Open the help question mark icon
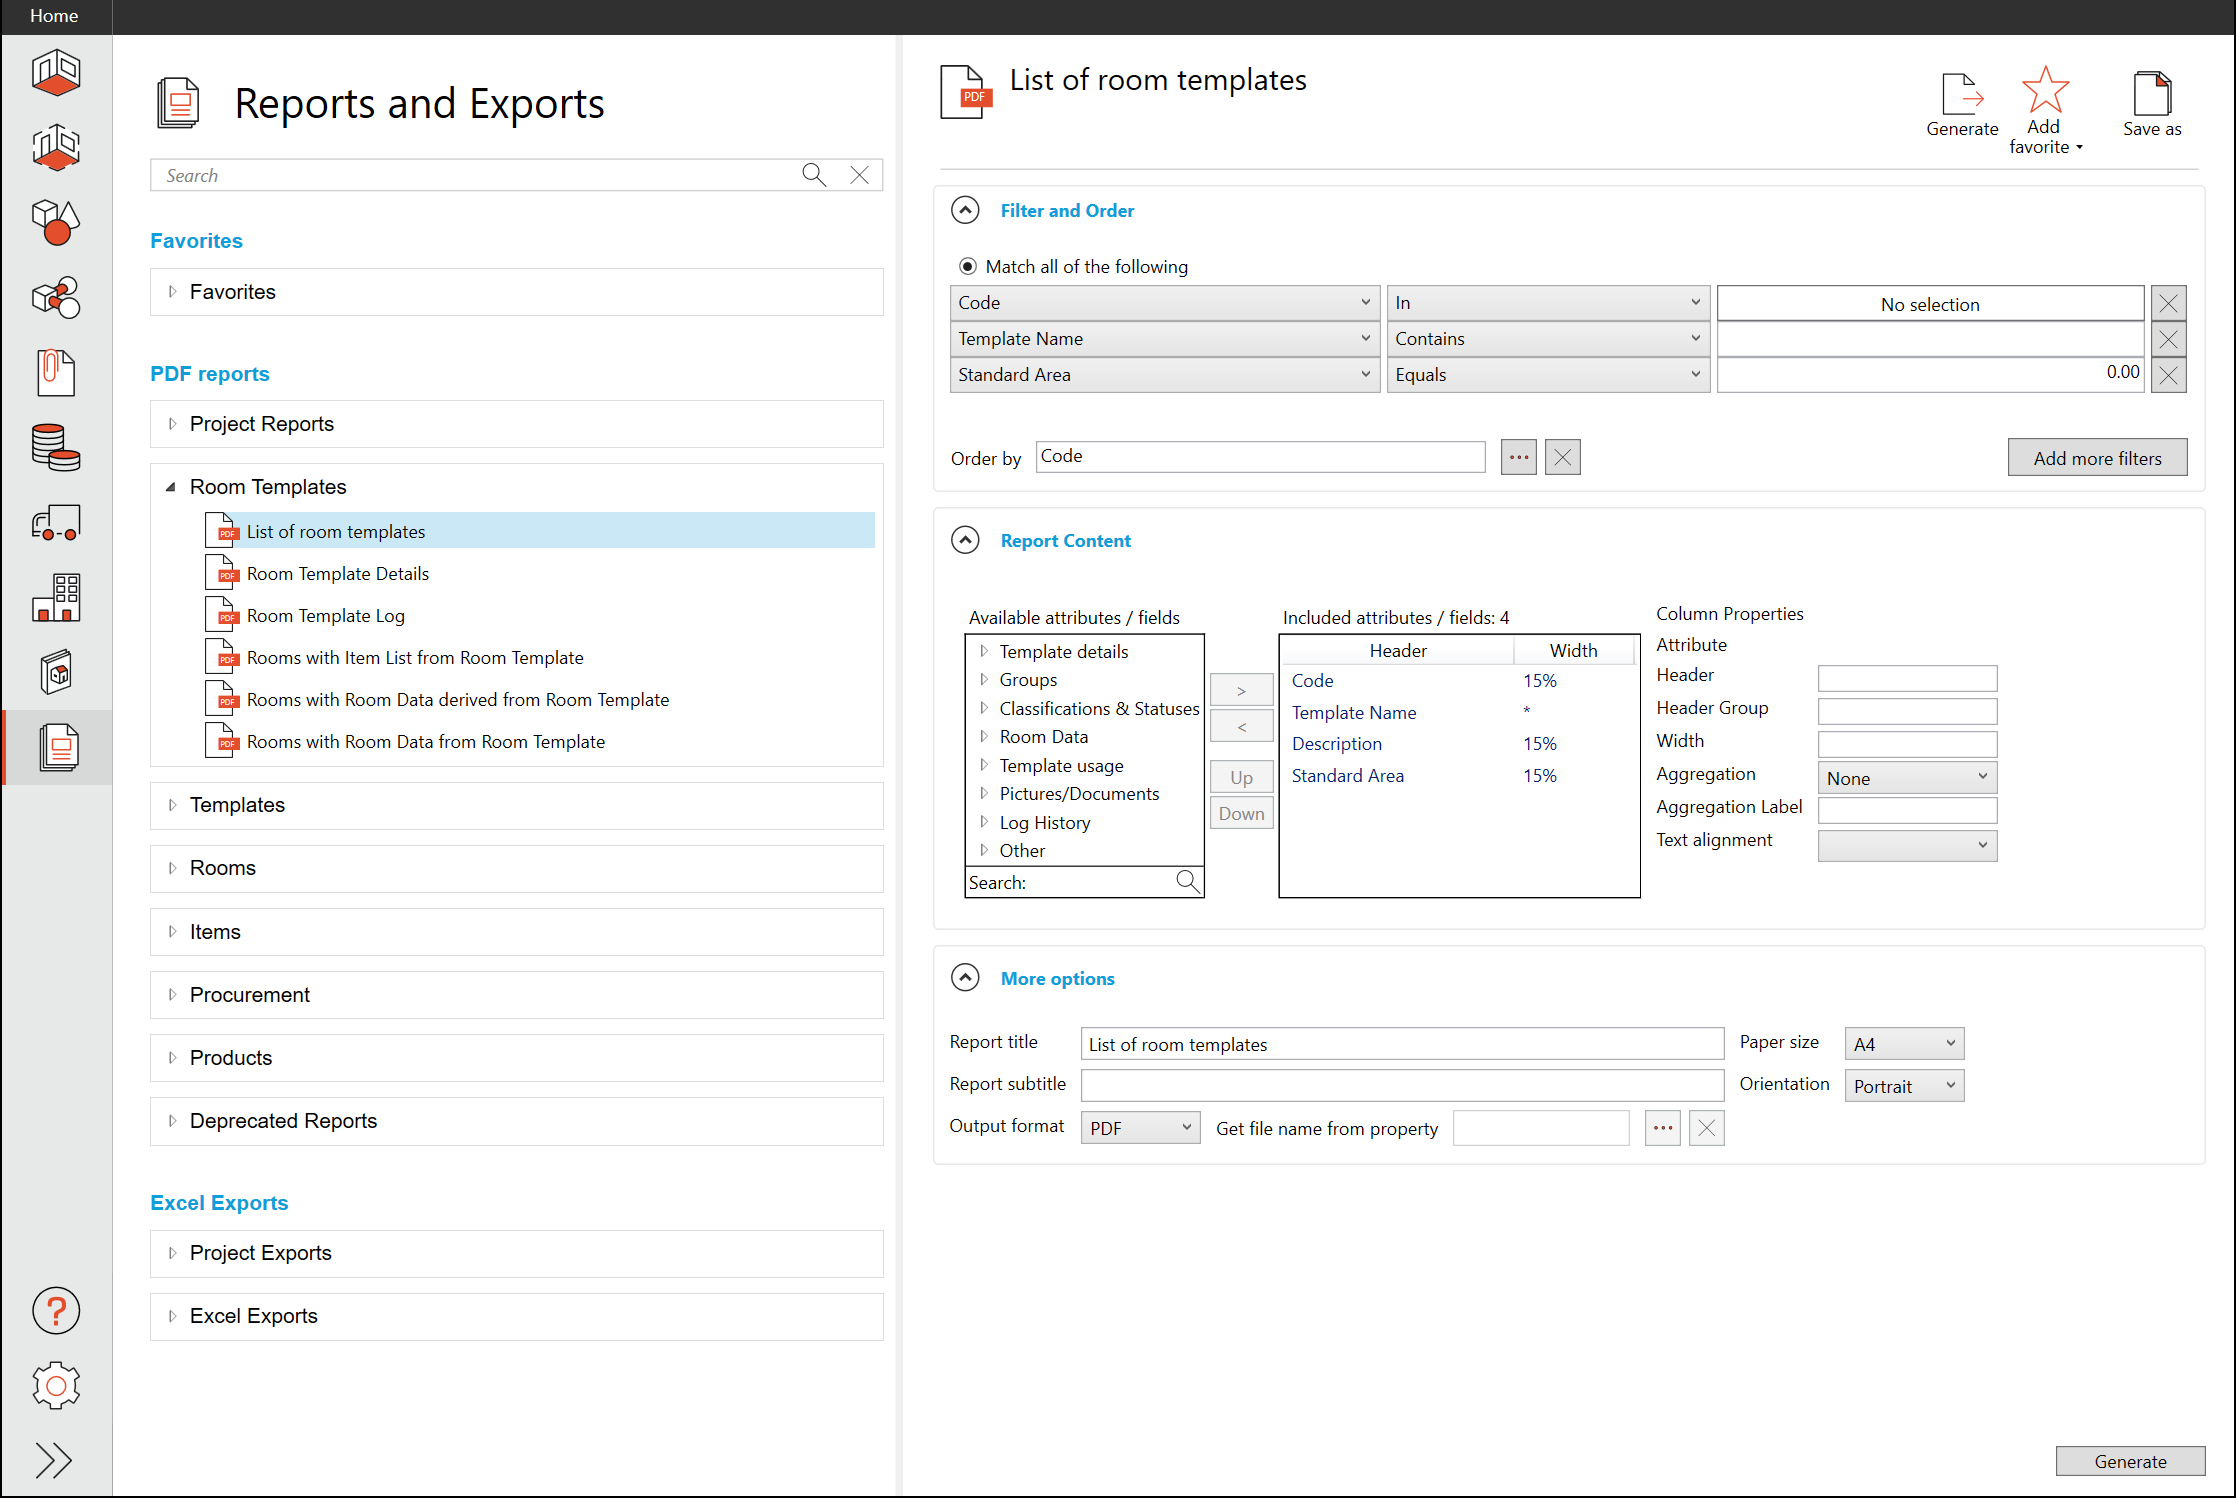Viewport: 2236px width, 1498px height. pyautogui.click(x=56, y=1310)
